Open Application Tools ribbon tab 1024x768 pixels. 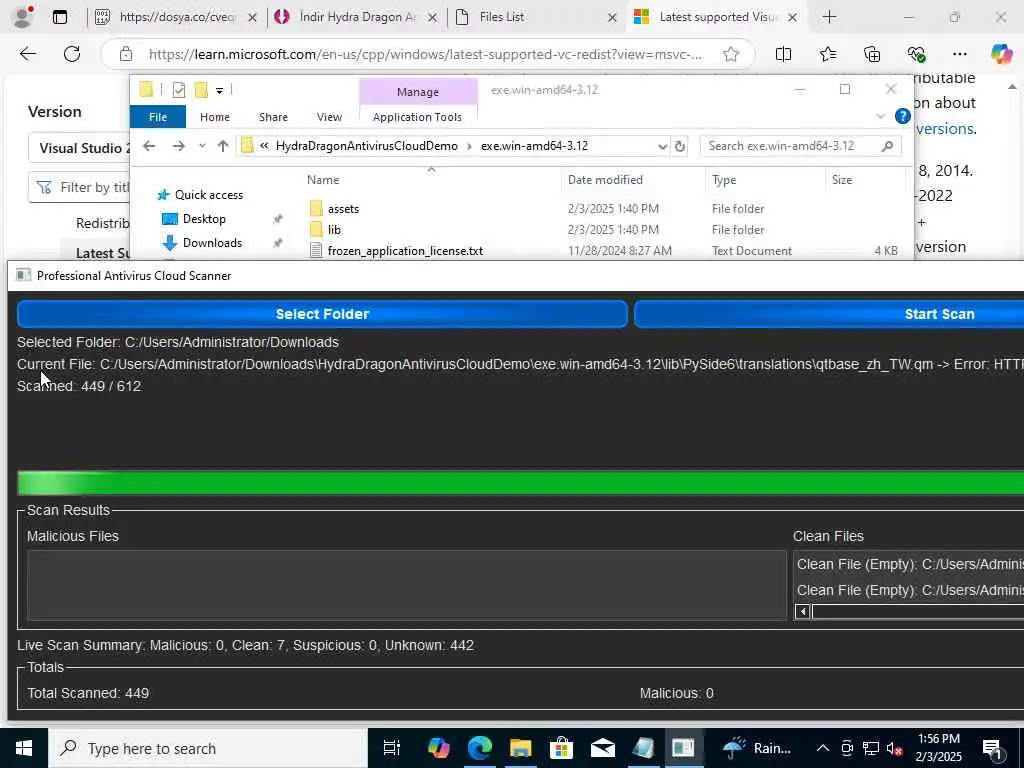point(417,117)
